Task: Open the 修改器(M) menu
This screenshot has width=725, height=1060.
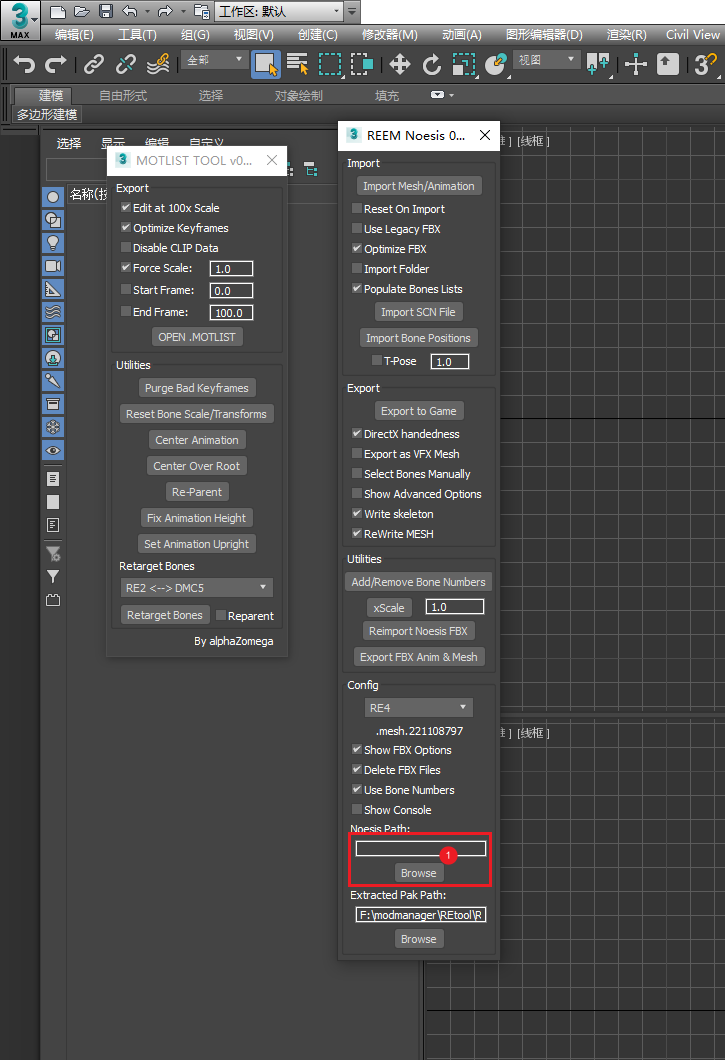Action: coord(390,34)
